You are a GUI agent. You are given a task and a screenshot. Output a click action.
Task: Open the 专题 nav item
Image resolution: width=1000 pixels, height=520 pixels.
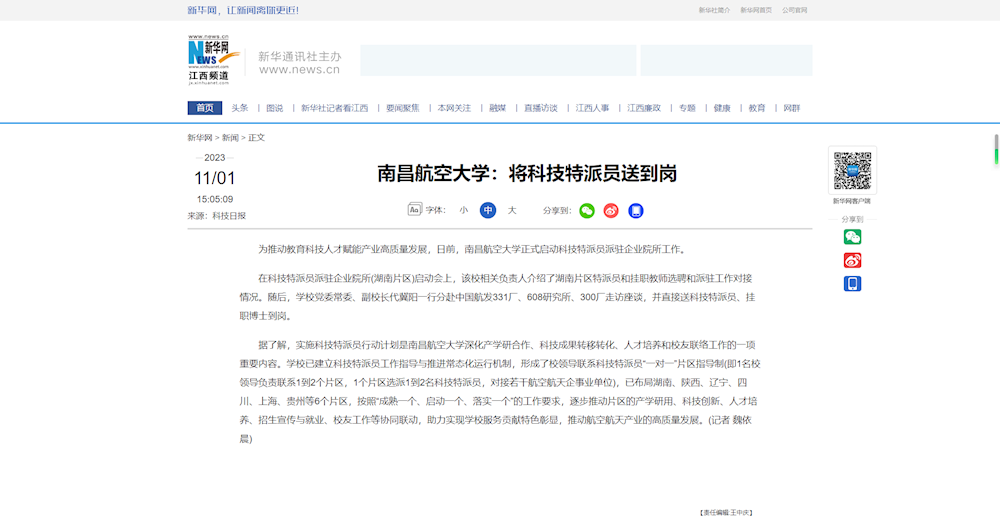(x=688, y=108)
